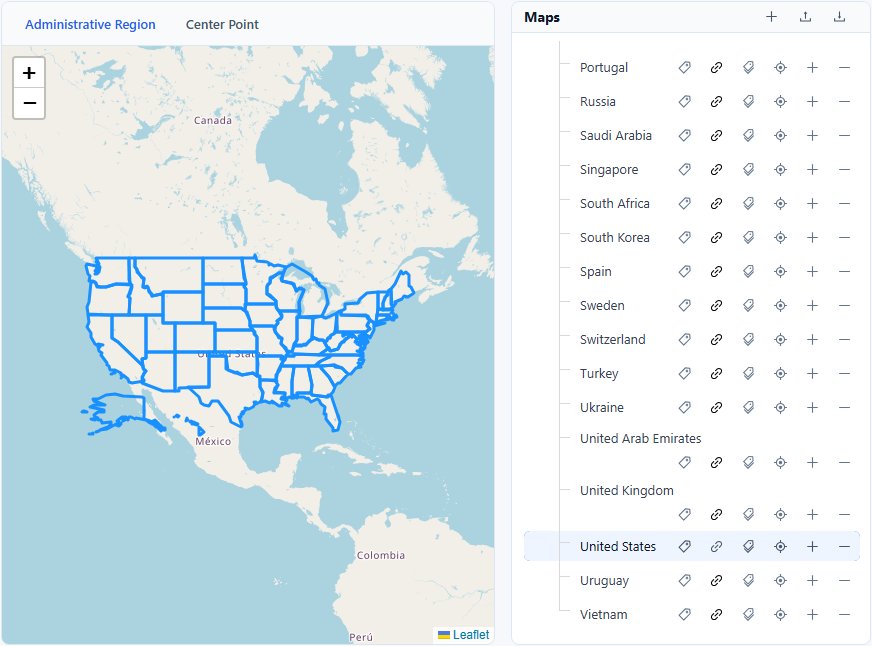
Task: Select United Arab Emirates in the tree
Action: tap(640, 438)
